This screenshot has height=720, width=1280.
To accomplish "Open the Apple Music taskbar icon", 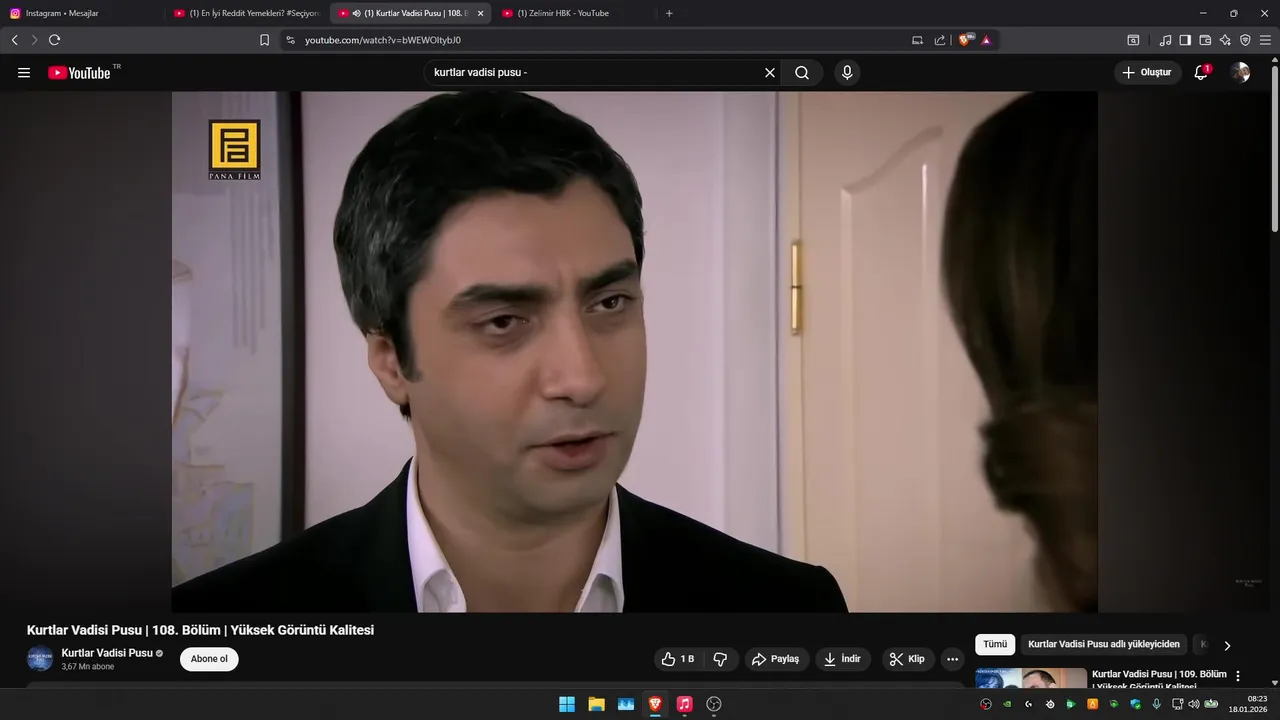I will tap(684, 704).
